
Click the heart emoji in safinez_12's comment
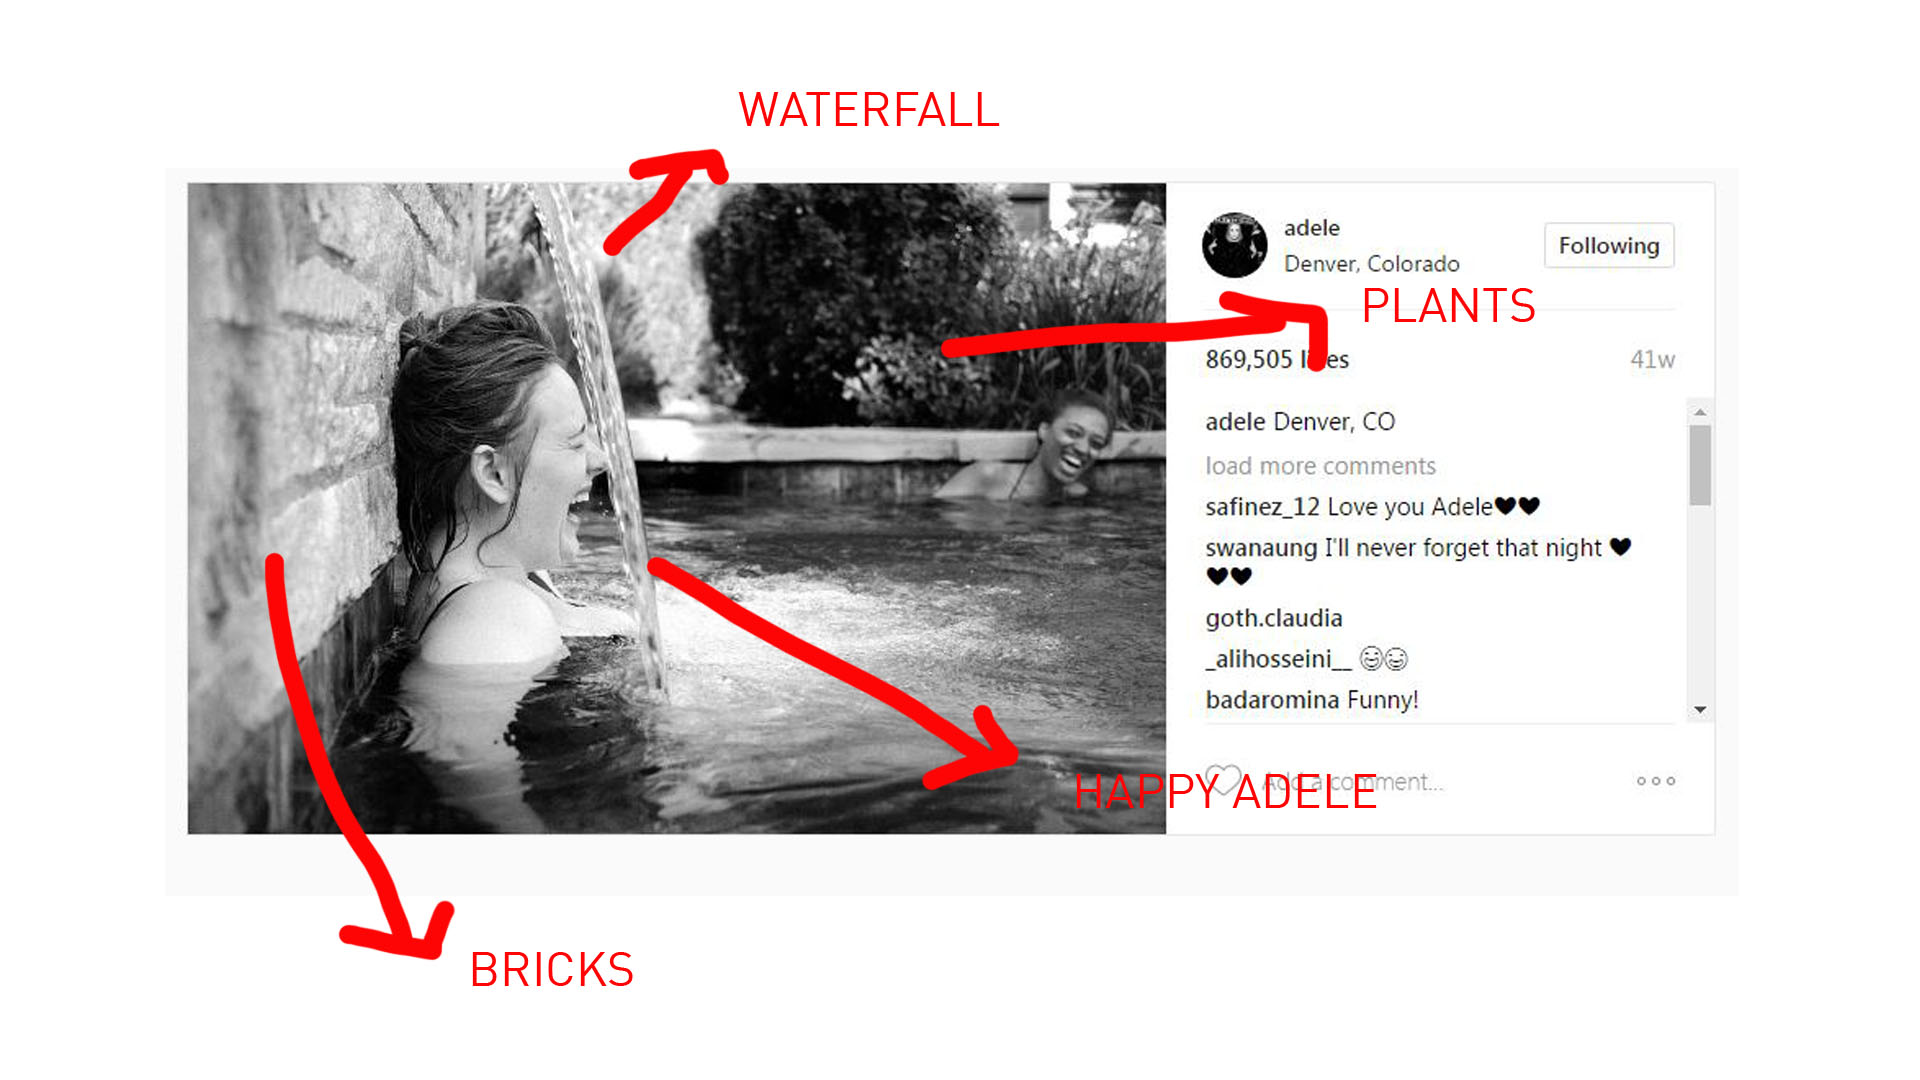coord(1520,507)
